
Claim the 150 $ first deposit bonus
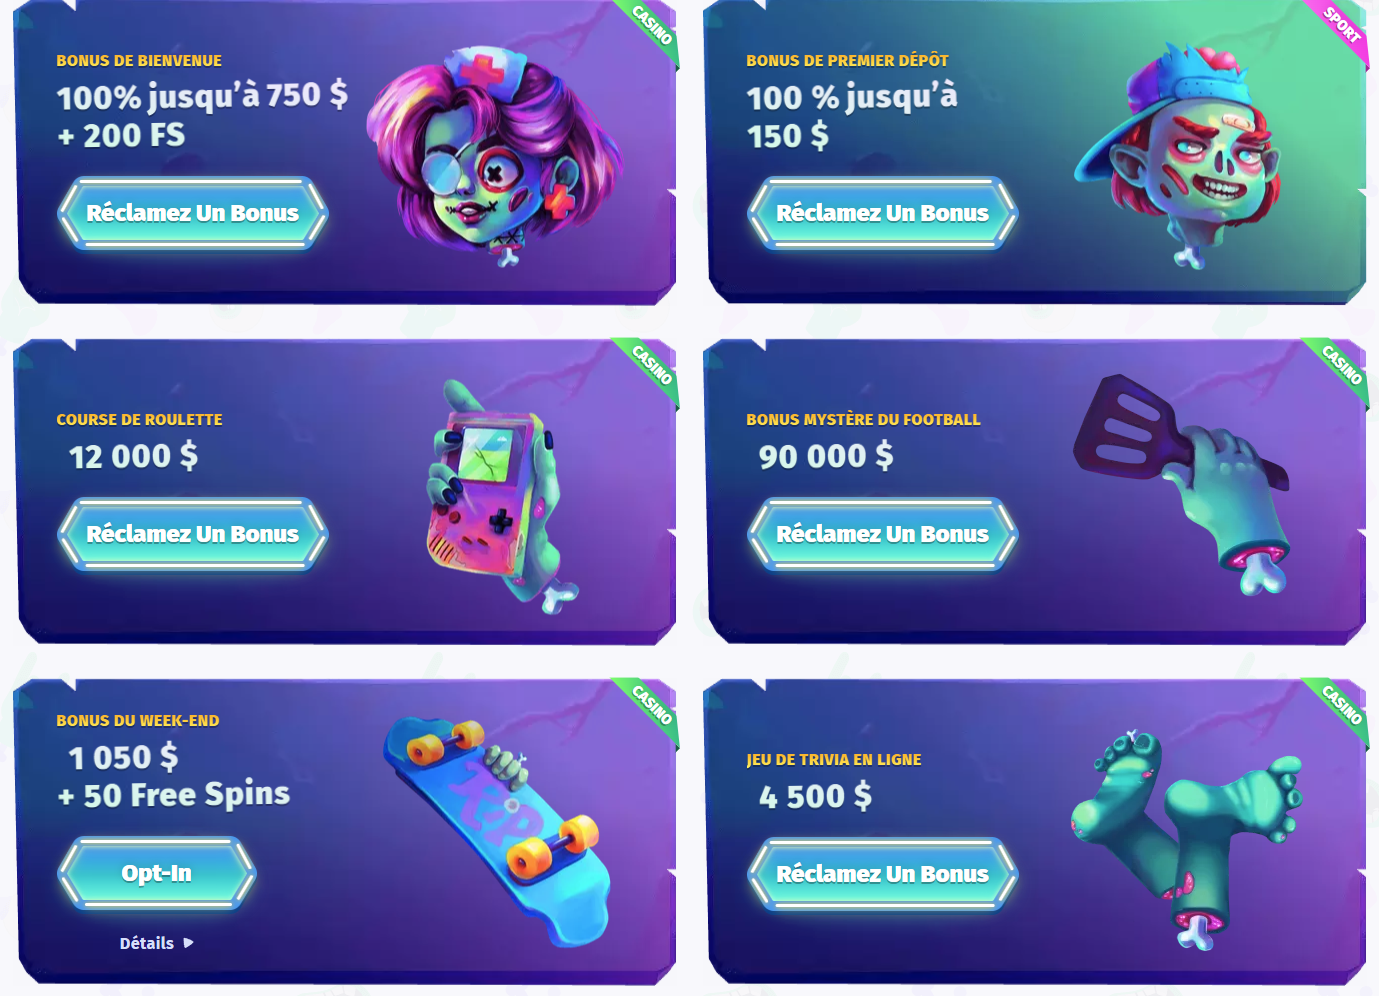[x=883, y=213]
